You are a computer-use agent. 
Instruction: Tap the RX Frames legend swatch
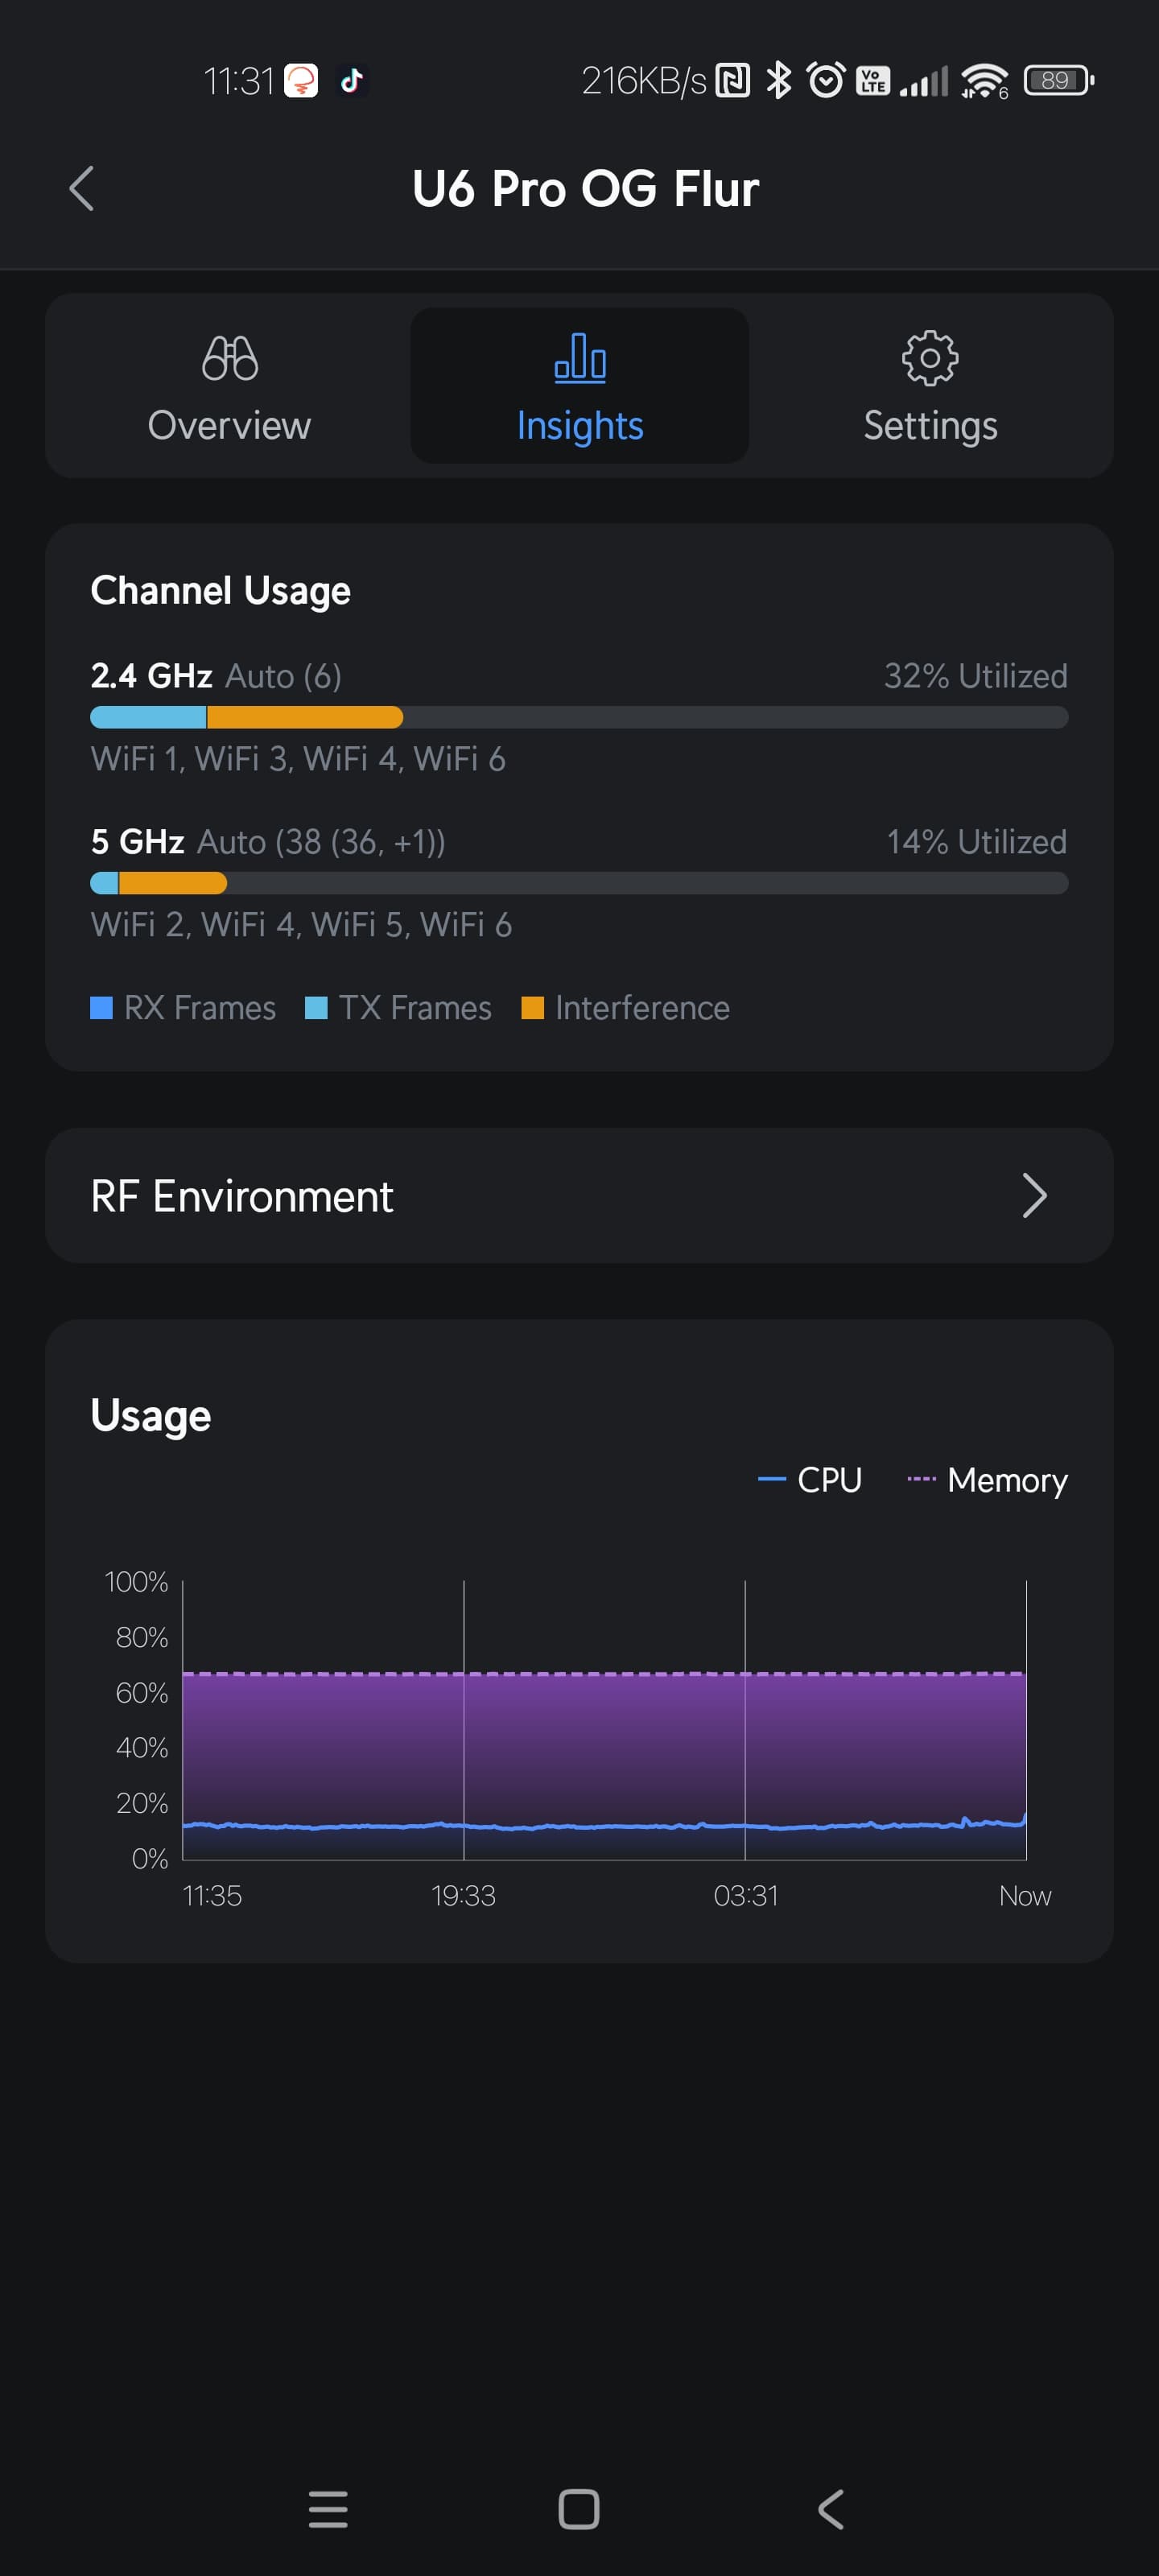coord(101,1008)
